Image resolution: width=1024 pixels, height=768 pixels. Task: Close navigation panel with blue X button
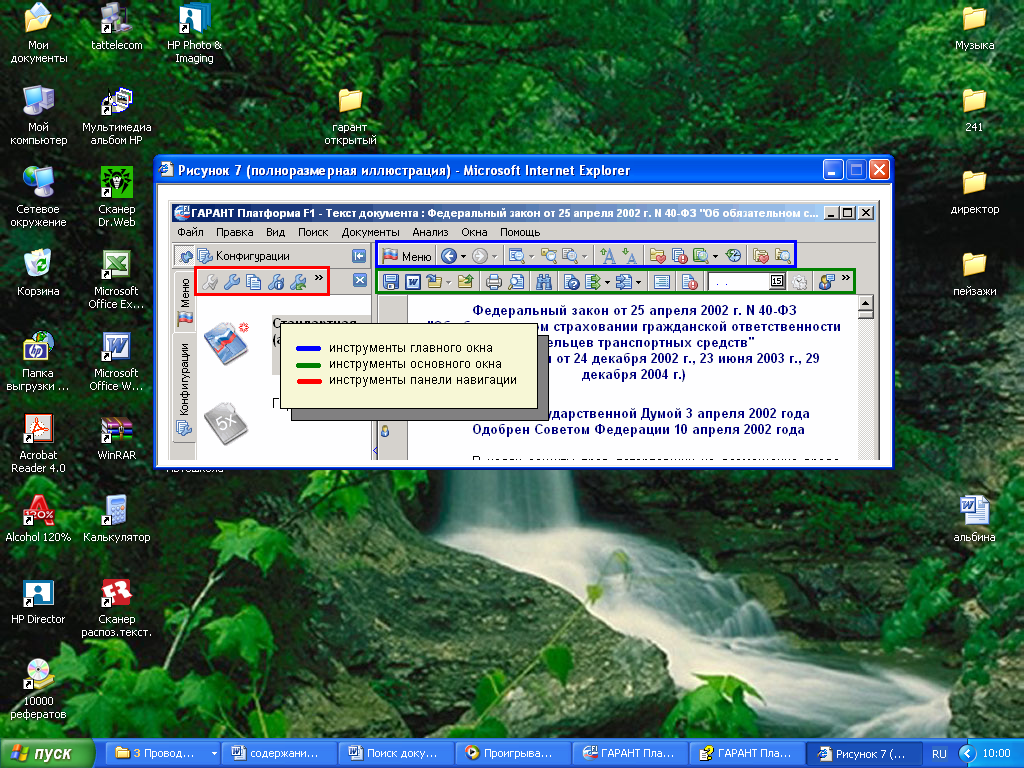click(360, 280)
